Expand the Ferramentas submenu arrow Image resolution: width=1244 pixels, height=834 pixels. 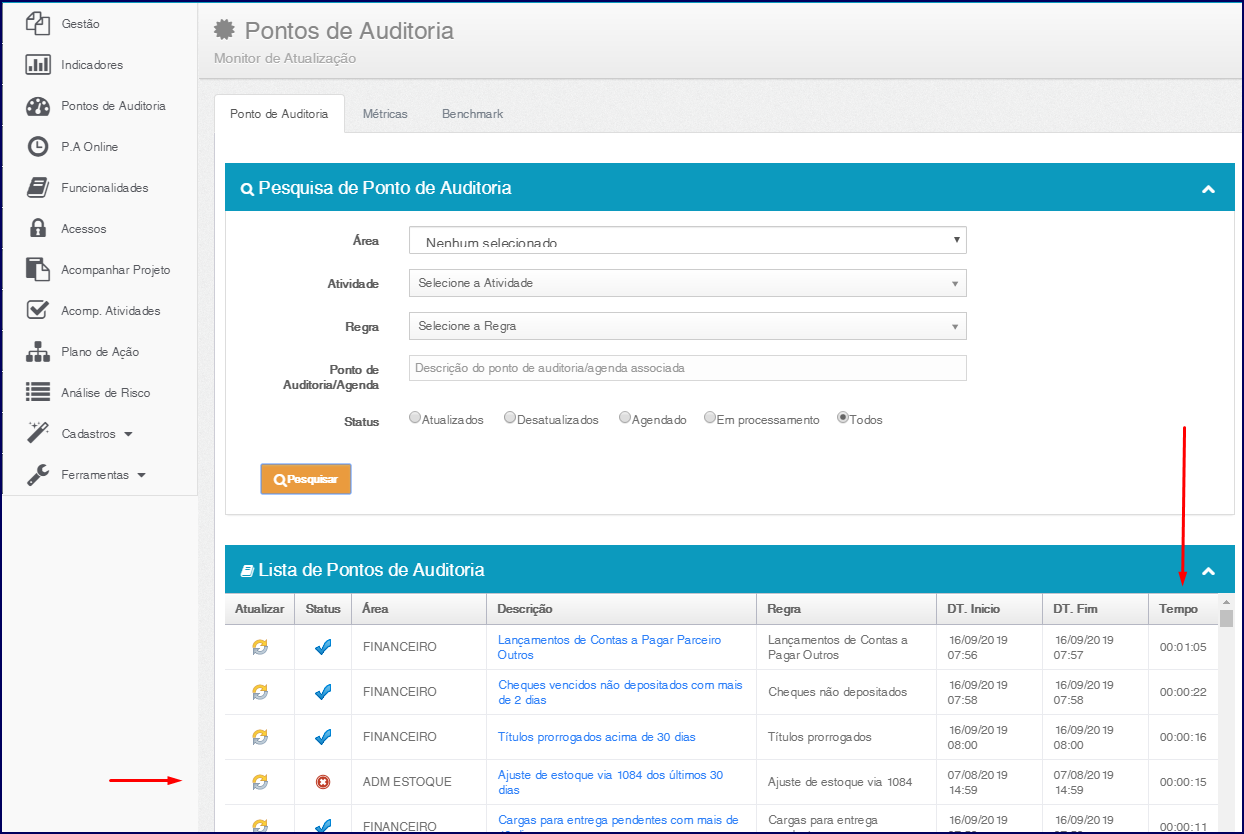click(x=141, y=476)
